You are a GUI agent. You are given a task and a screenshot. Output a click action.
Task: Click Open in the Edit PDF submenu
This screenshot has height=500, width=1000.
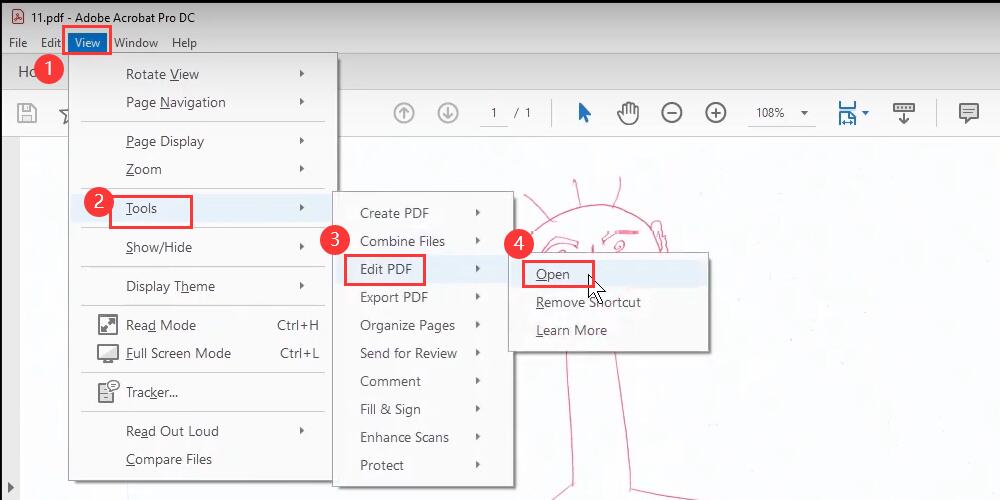coord(553,274)
